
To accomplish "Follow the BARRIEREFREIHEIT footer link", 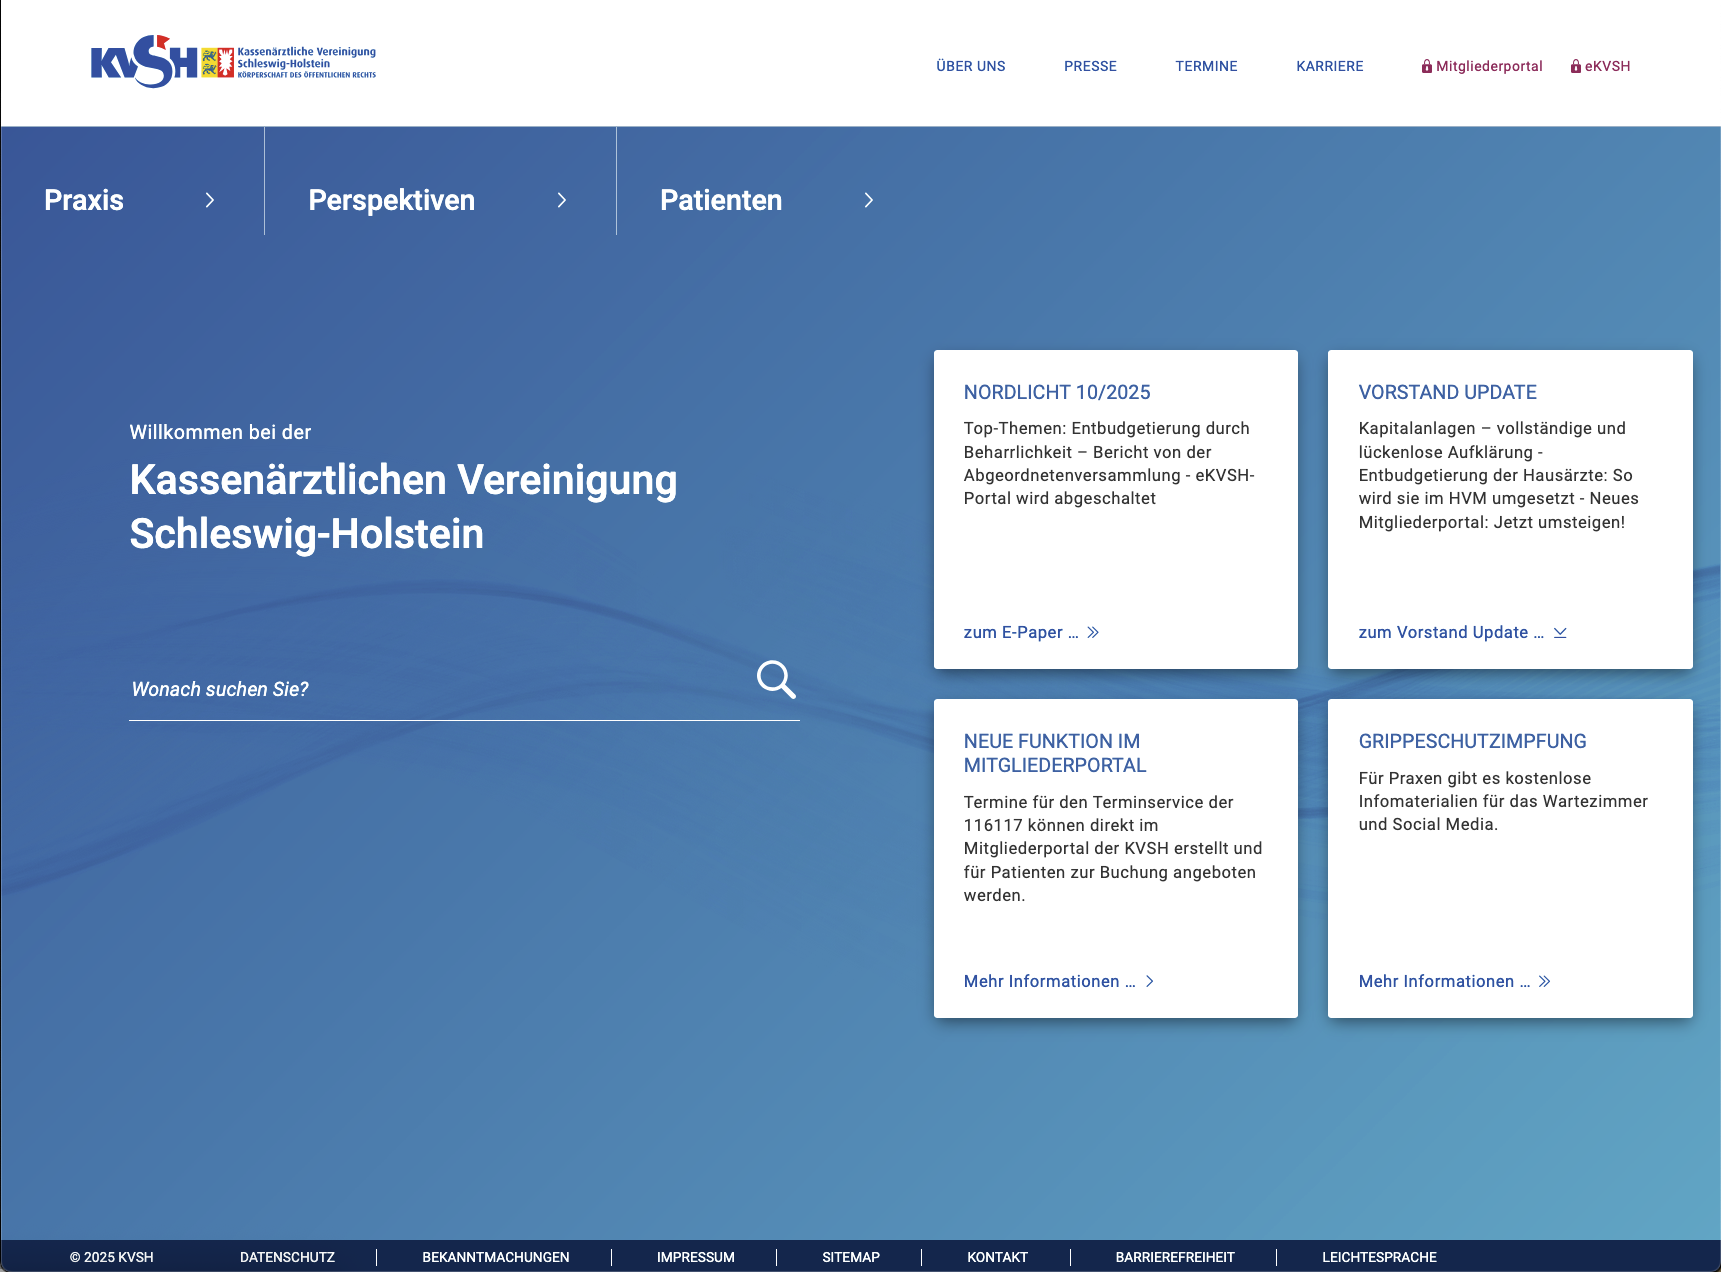I will click(x=1175, y=1258).
